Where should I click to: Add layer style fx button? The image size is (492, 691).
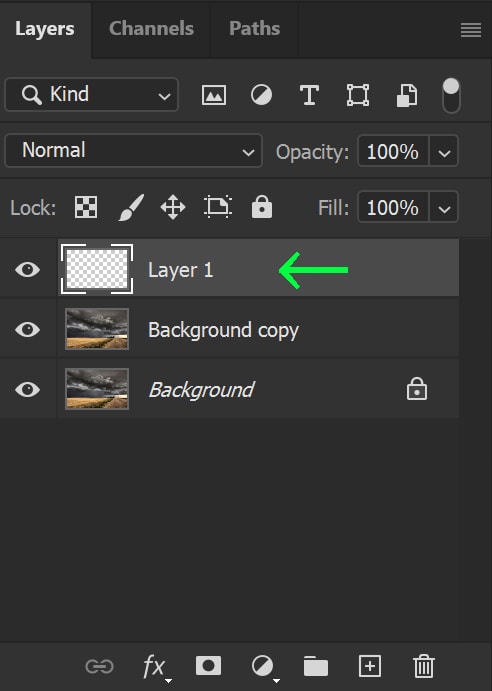coord(156,666)
